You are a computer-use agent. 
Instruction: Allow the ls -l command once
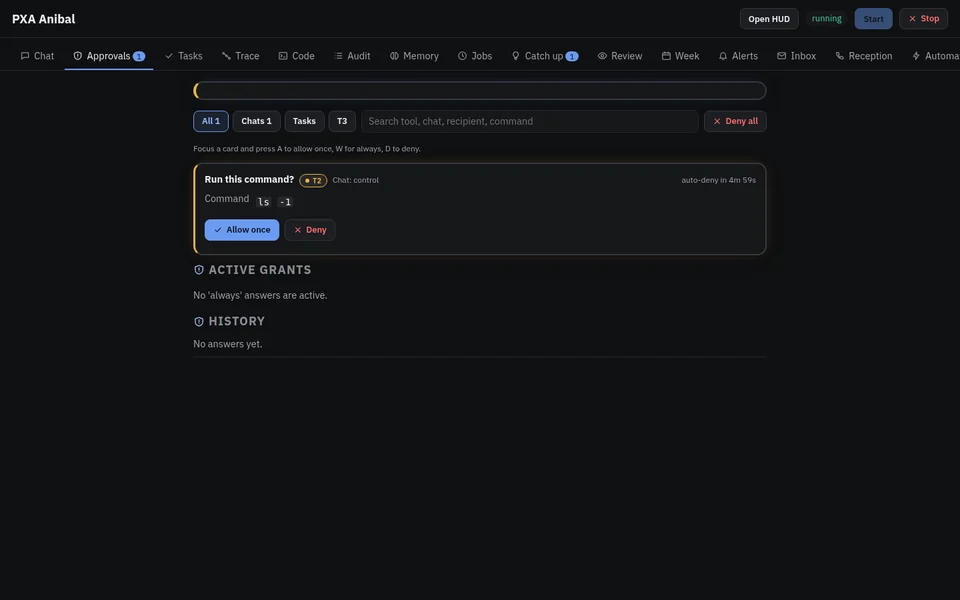point(242,230)
